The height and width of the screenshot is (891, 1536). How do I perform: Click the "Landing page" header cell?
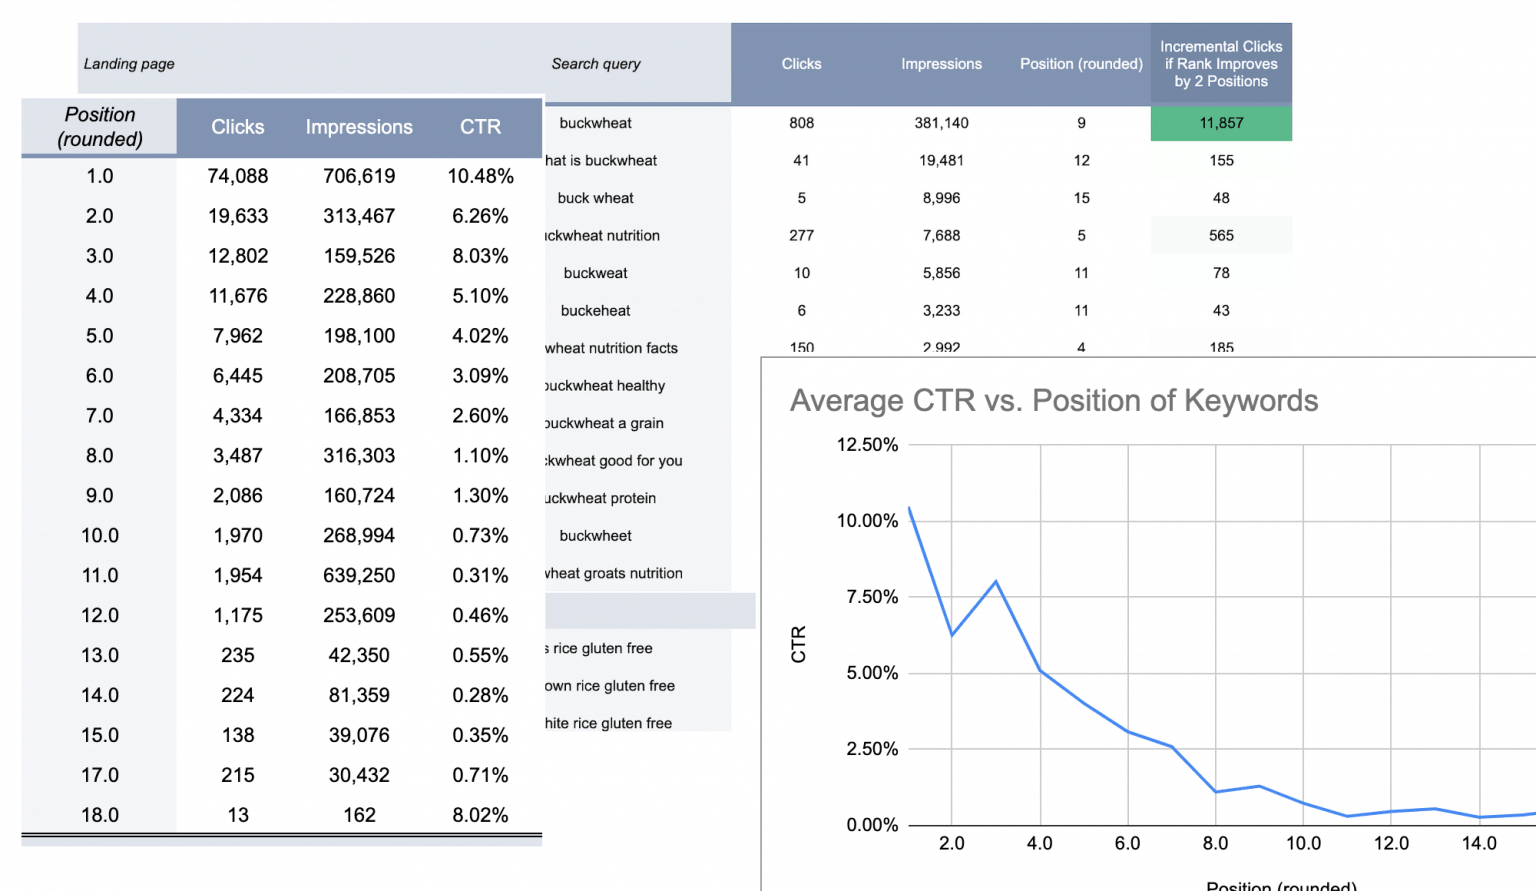(129, 63)
